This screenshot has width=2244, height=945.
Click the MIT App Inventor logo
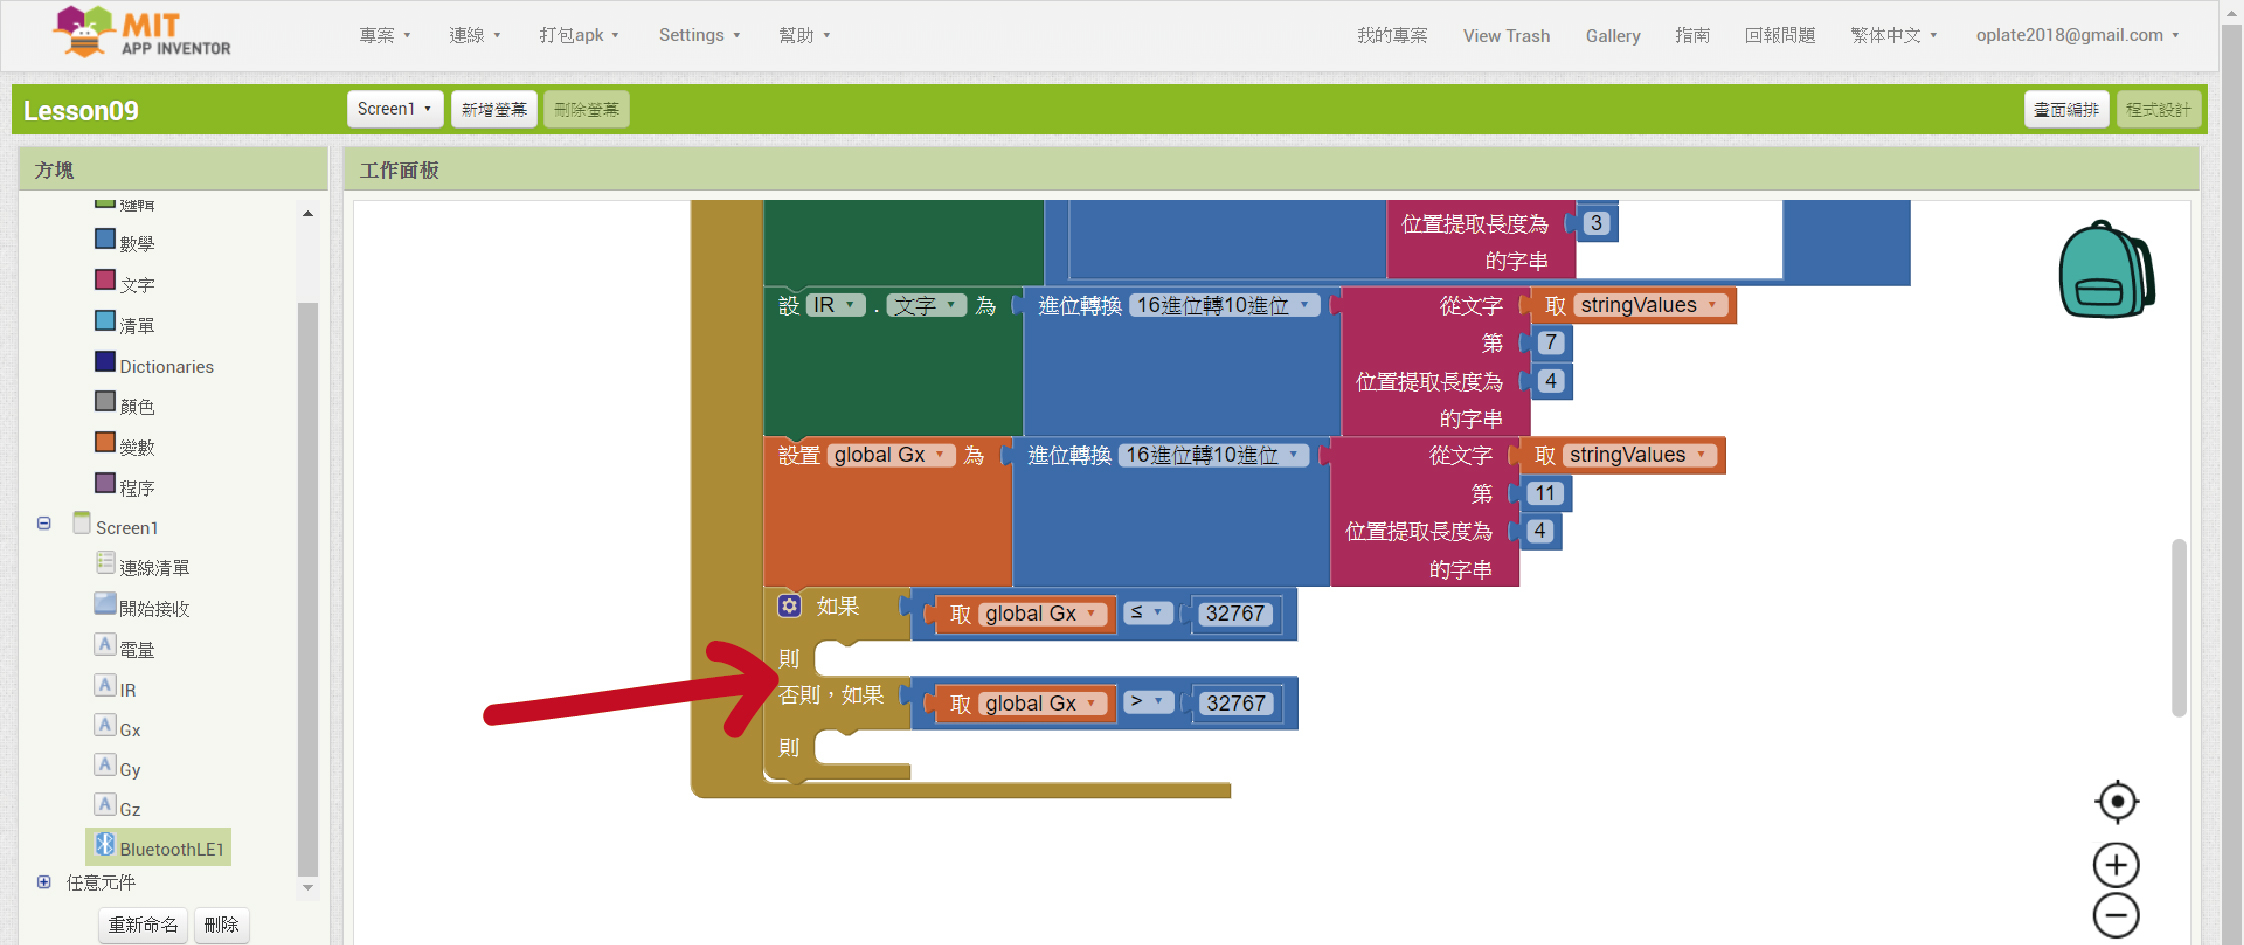coord(142,34)
